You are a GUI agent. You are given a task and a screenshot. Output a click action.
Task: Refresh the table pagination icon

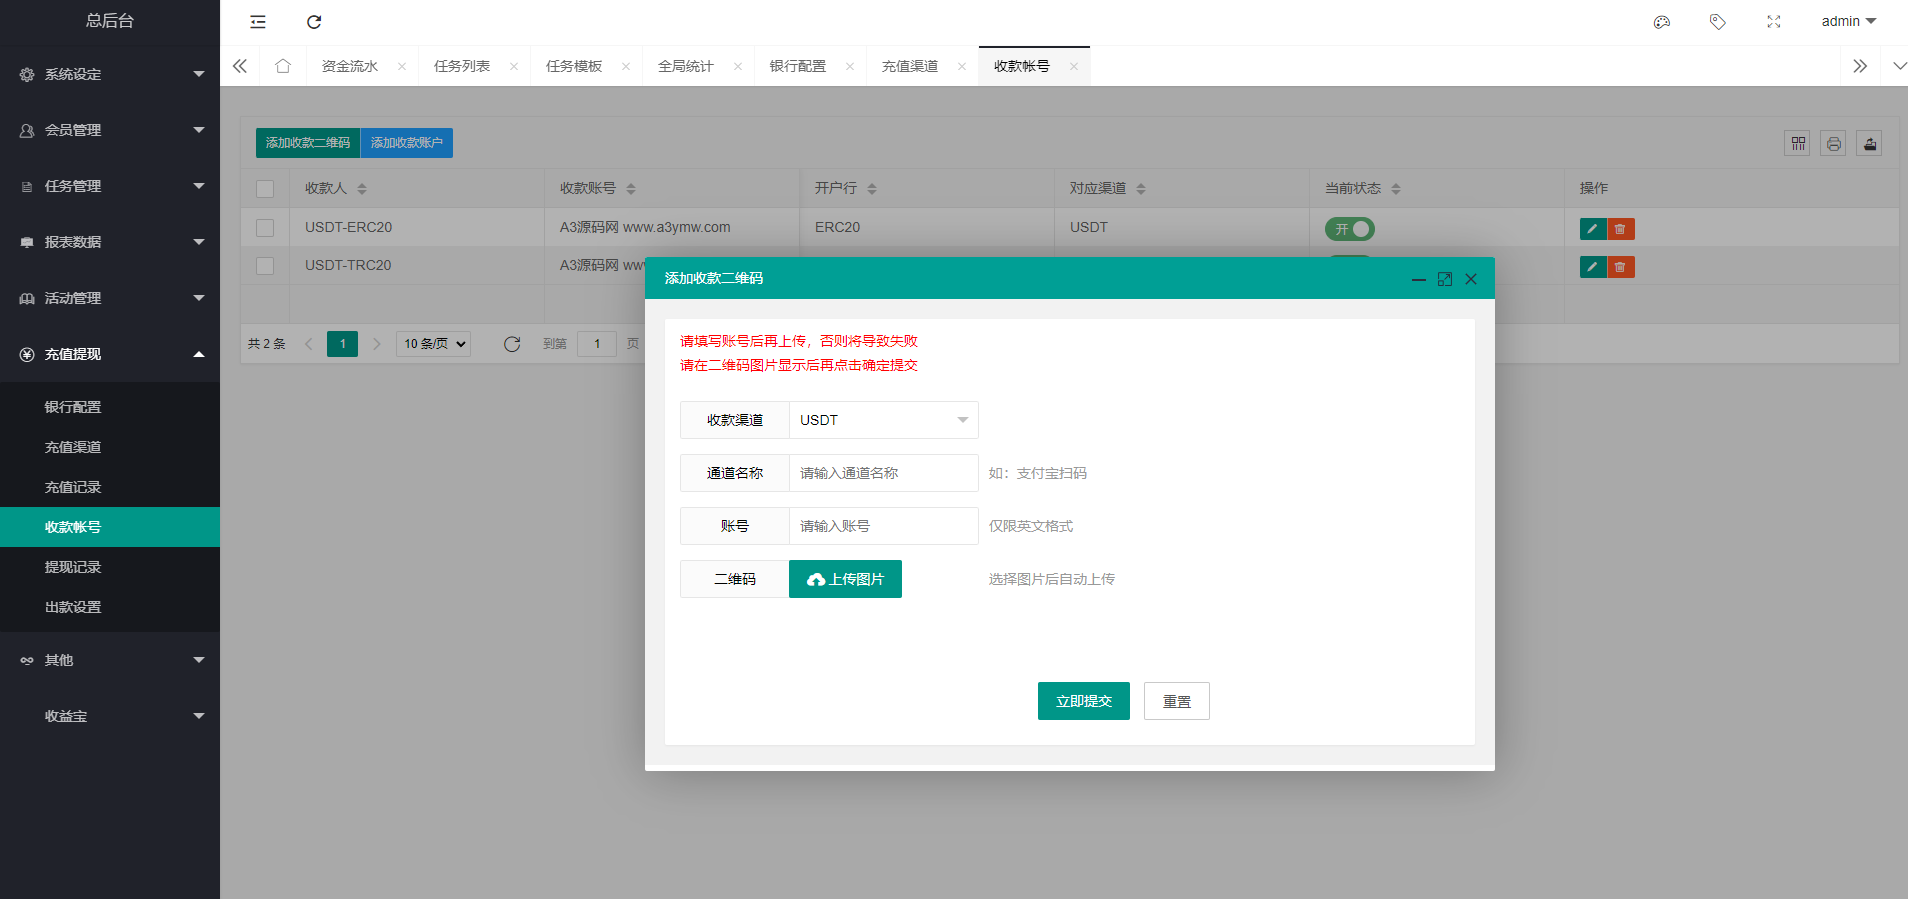pyautogui.click(x=512, y=344)
